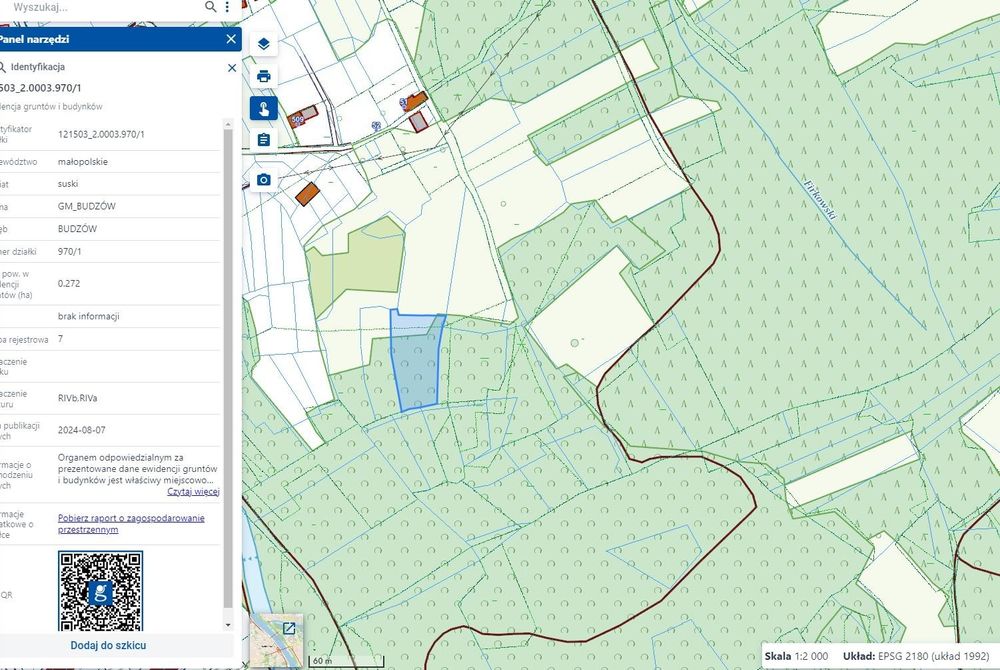1000x670 pixels.
Task: Click the Dodaj do szkicu button
Action: [x=108, y=645]
